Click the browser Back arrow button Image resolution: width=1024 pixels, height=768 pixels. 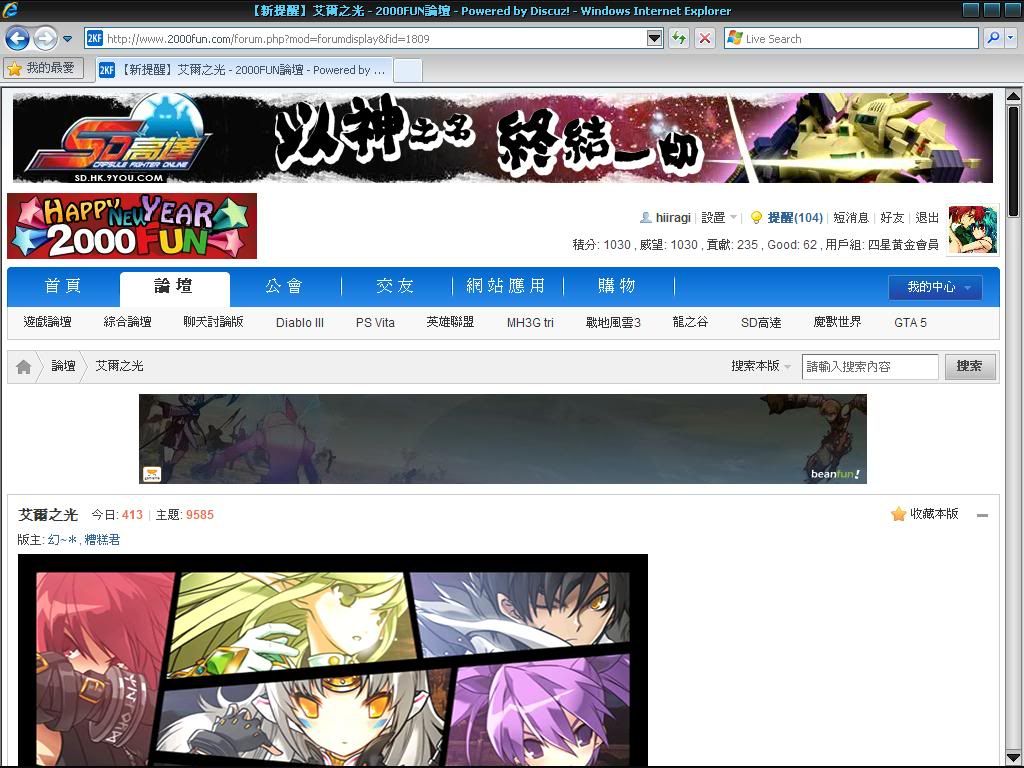coord(17,38)
